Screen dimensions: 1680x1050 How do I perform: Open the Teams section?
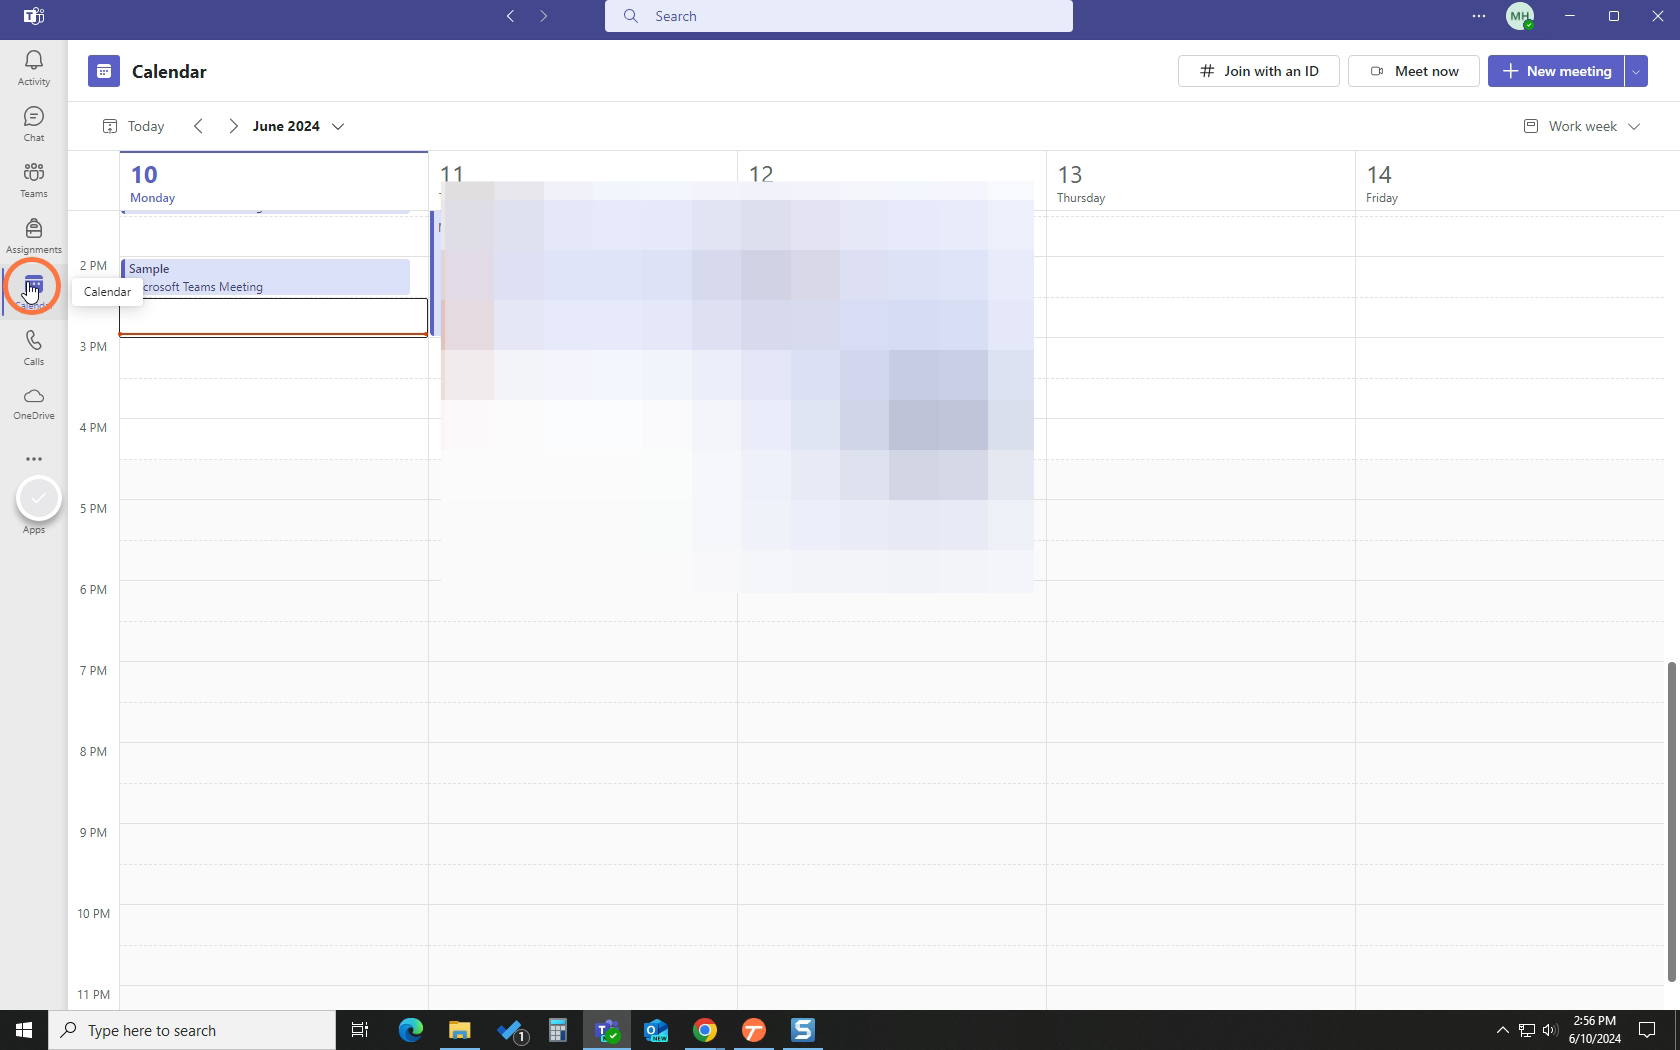pyautogui.click(x=33, y=180)
